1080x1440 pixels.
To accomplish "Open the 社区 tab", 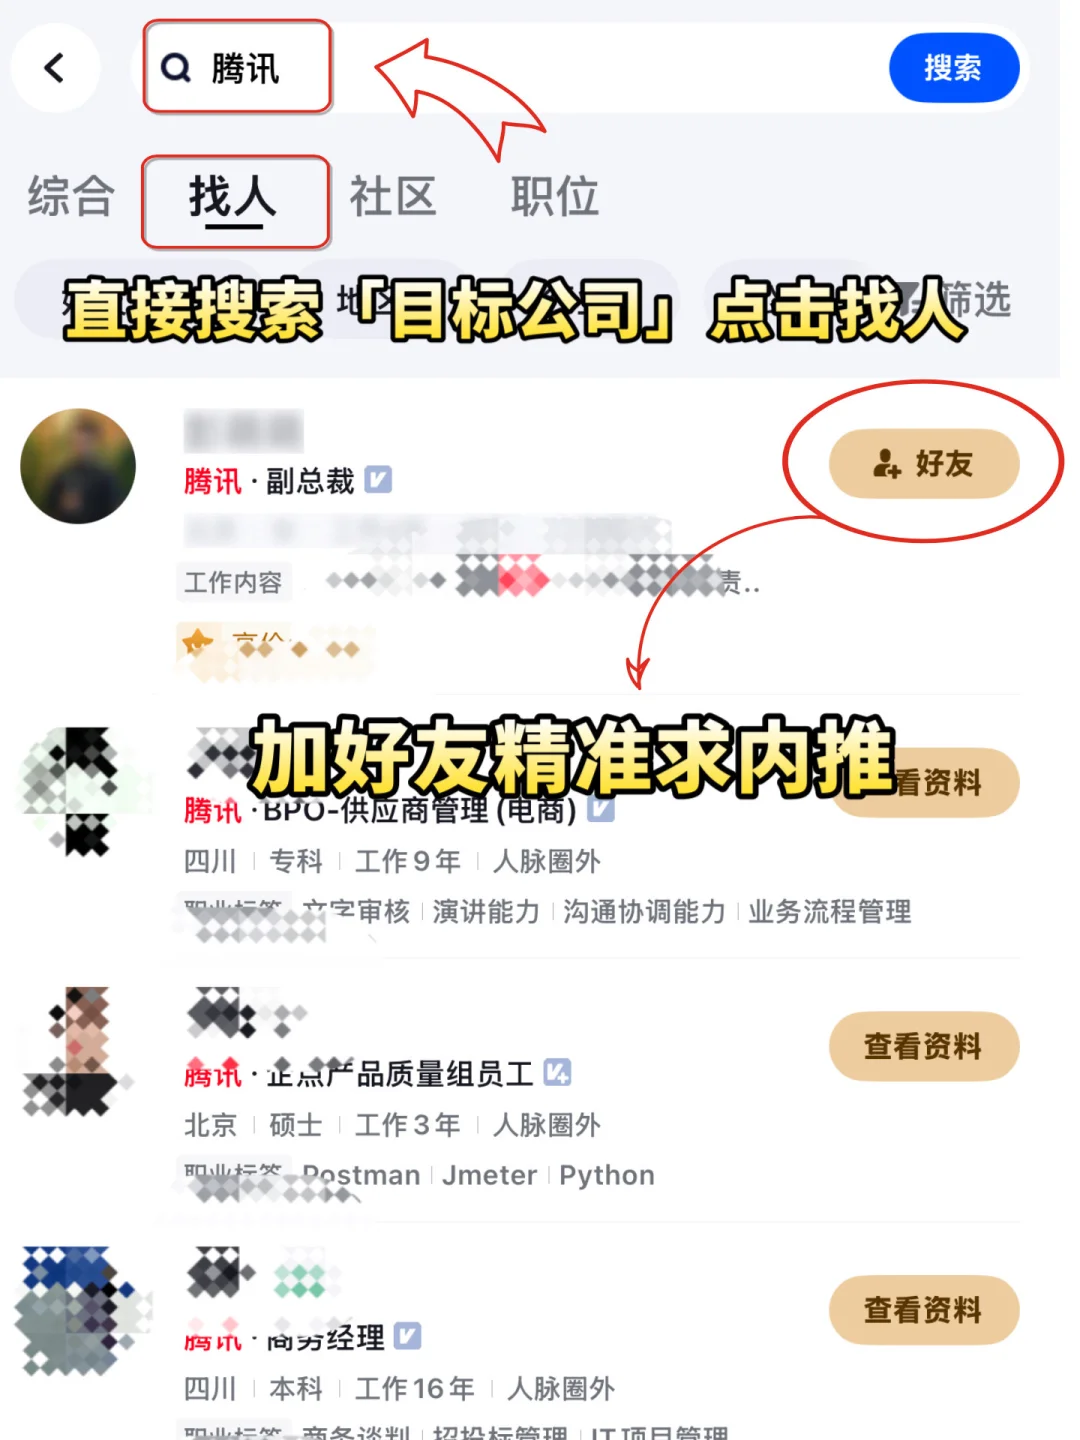I will (393, 196).
